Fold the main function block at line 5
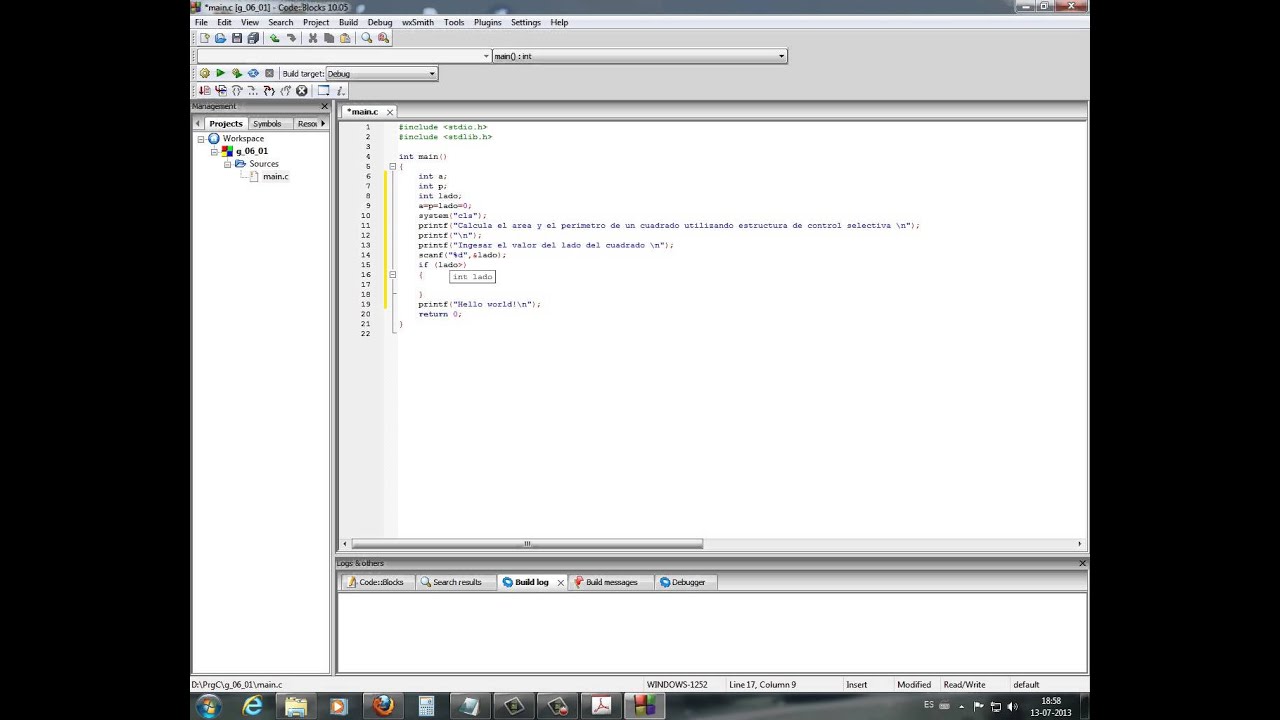The image size is (1280, 720). click(392, 166)
